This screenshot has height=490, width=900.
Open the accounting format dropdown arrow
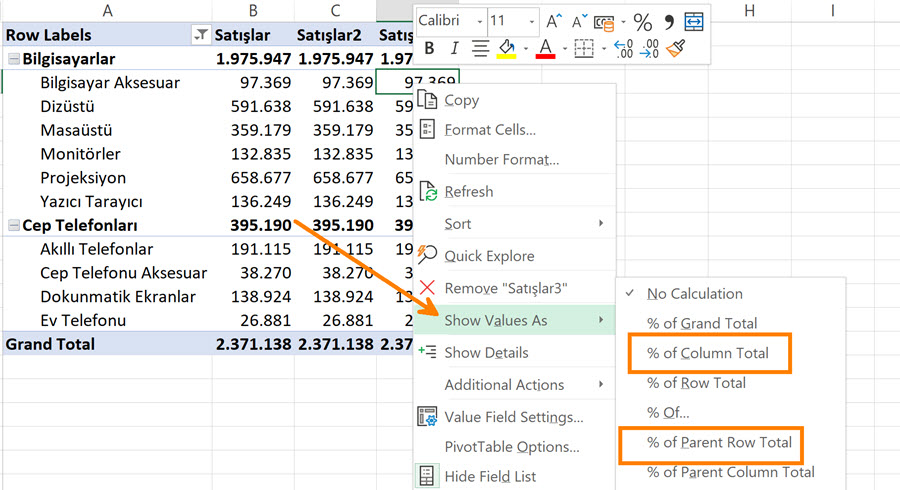[x=623, y=23]
